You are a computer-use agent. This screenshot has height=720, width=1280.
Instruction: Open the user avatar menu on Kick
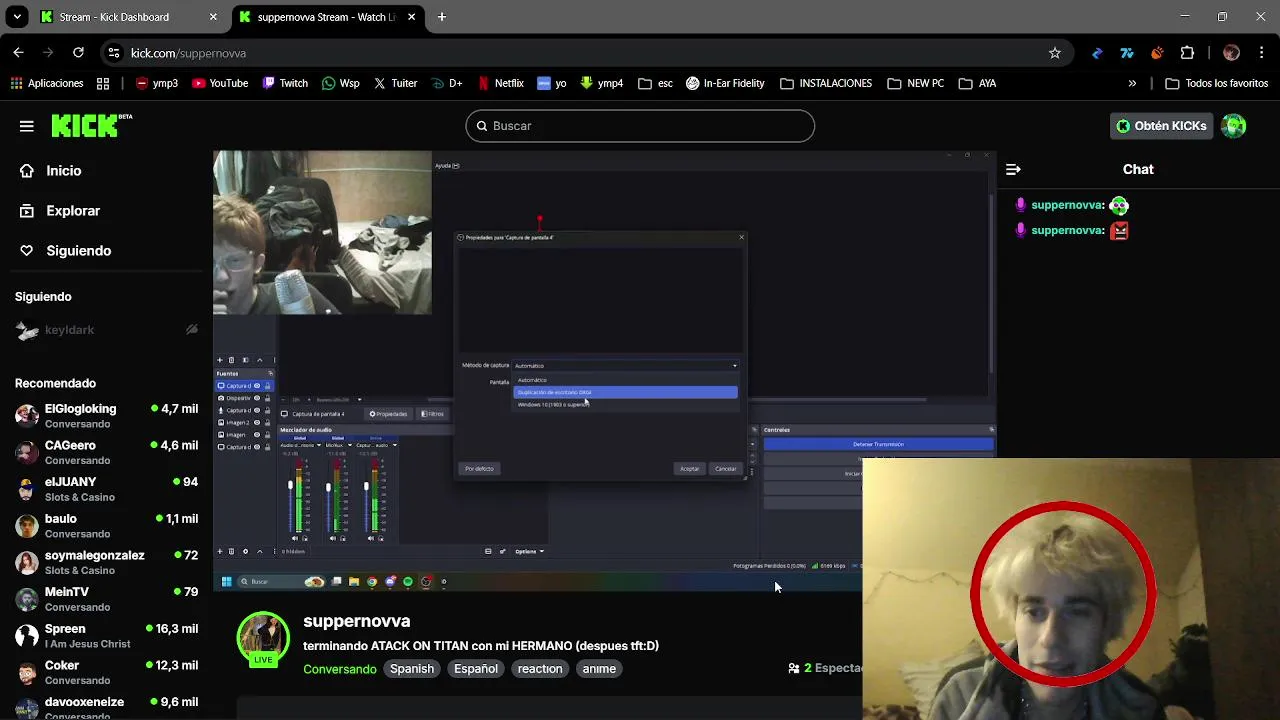pos(1233,126)
